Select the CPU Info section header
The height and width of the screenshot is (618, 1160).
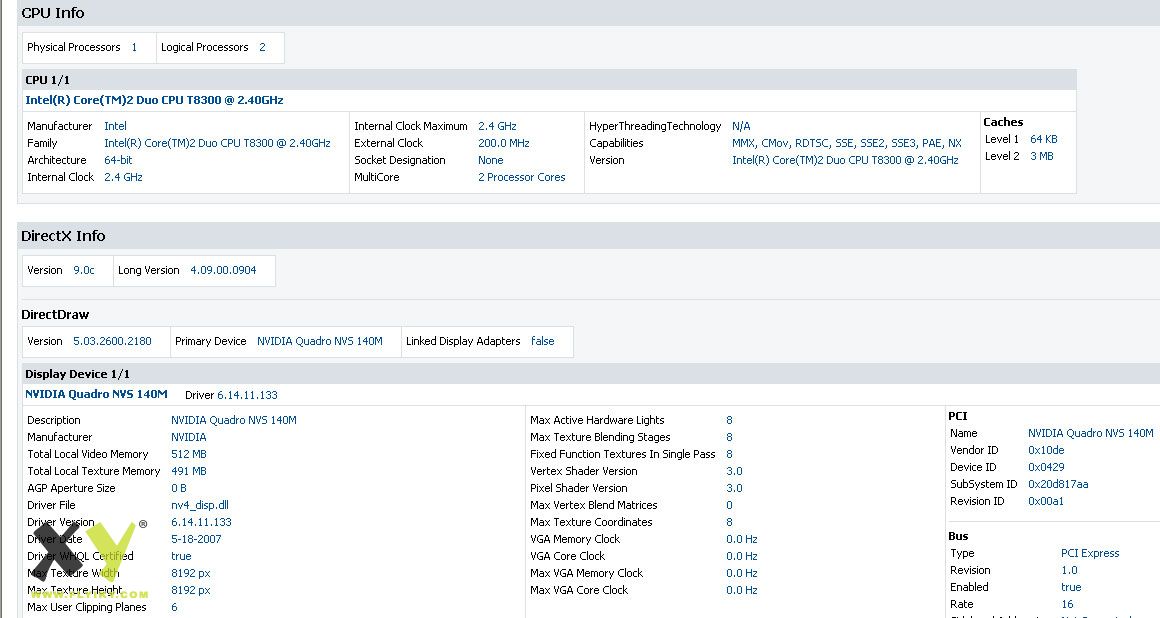point(53,13)
